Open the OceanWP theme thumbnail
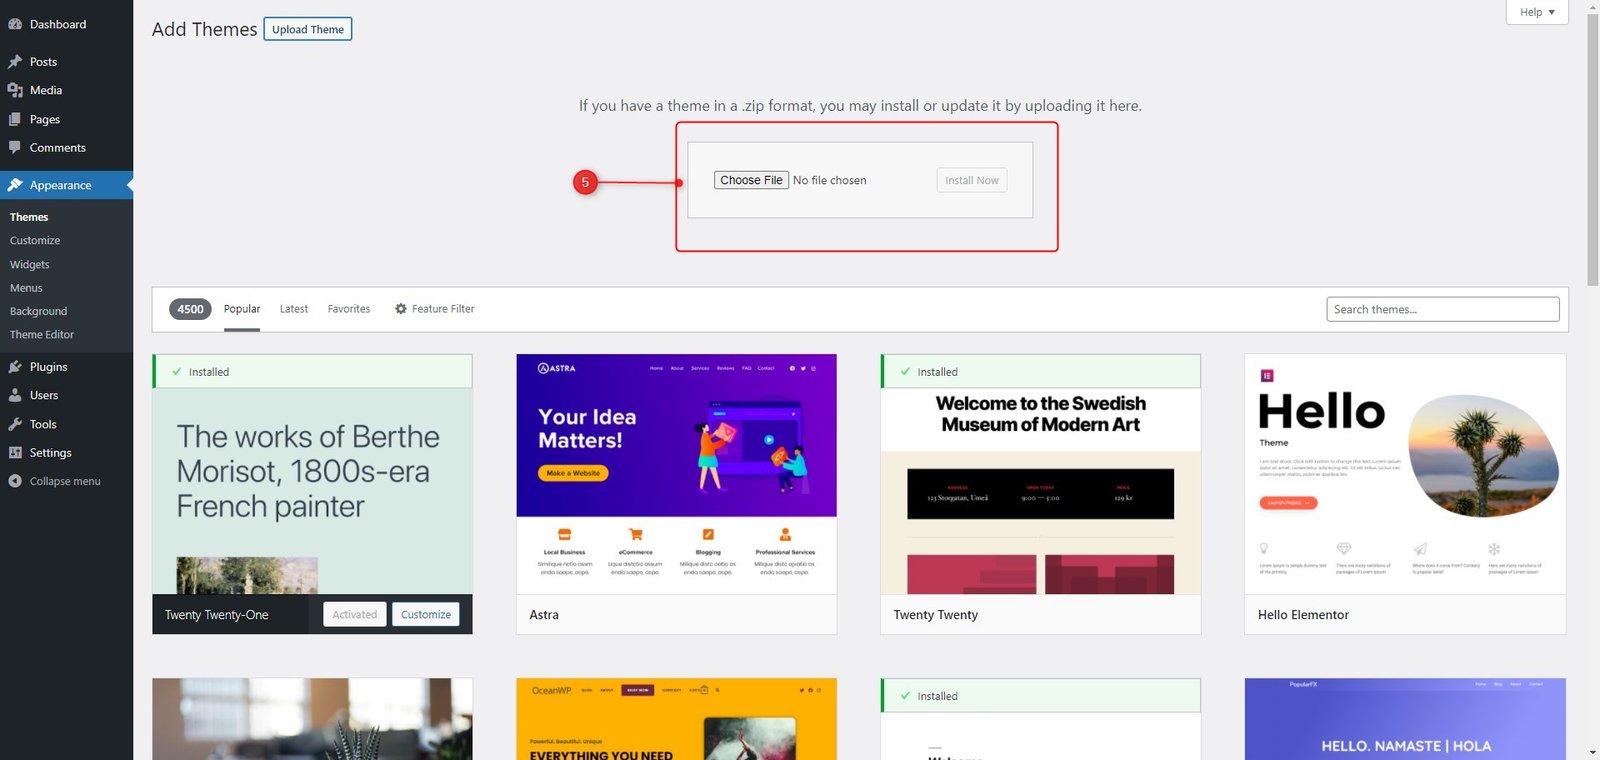This screenshot has height=760, width=1600. (676, 719)
